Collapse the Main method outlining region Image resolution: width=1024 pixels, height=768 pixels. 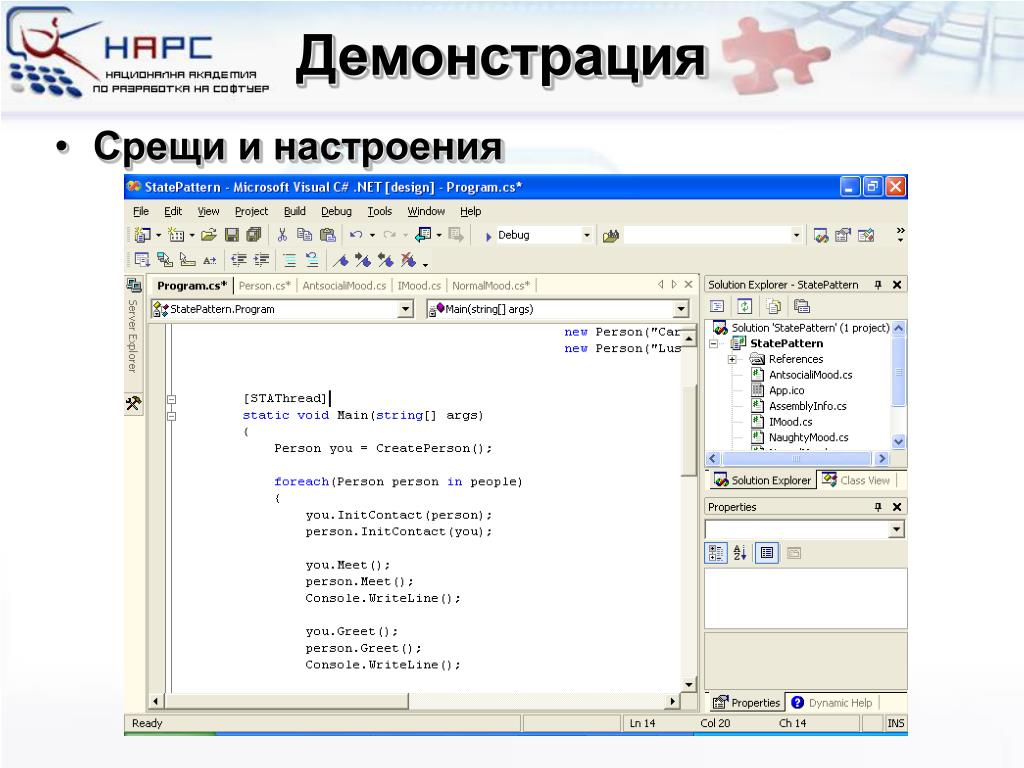coord(171,416)
